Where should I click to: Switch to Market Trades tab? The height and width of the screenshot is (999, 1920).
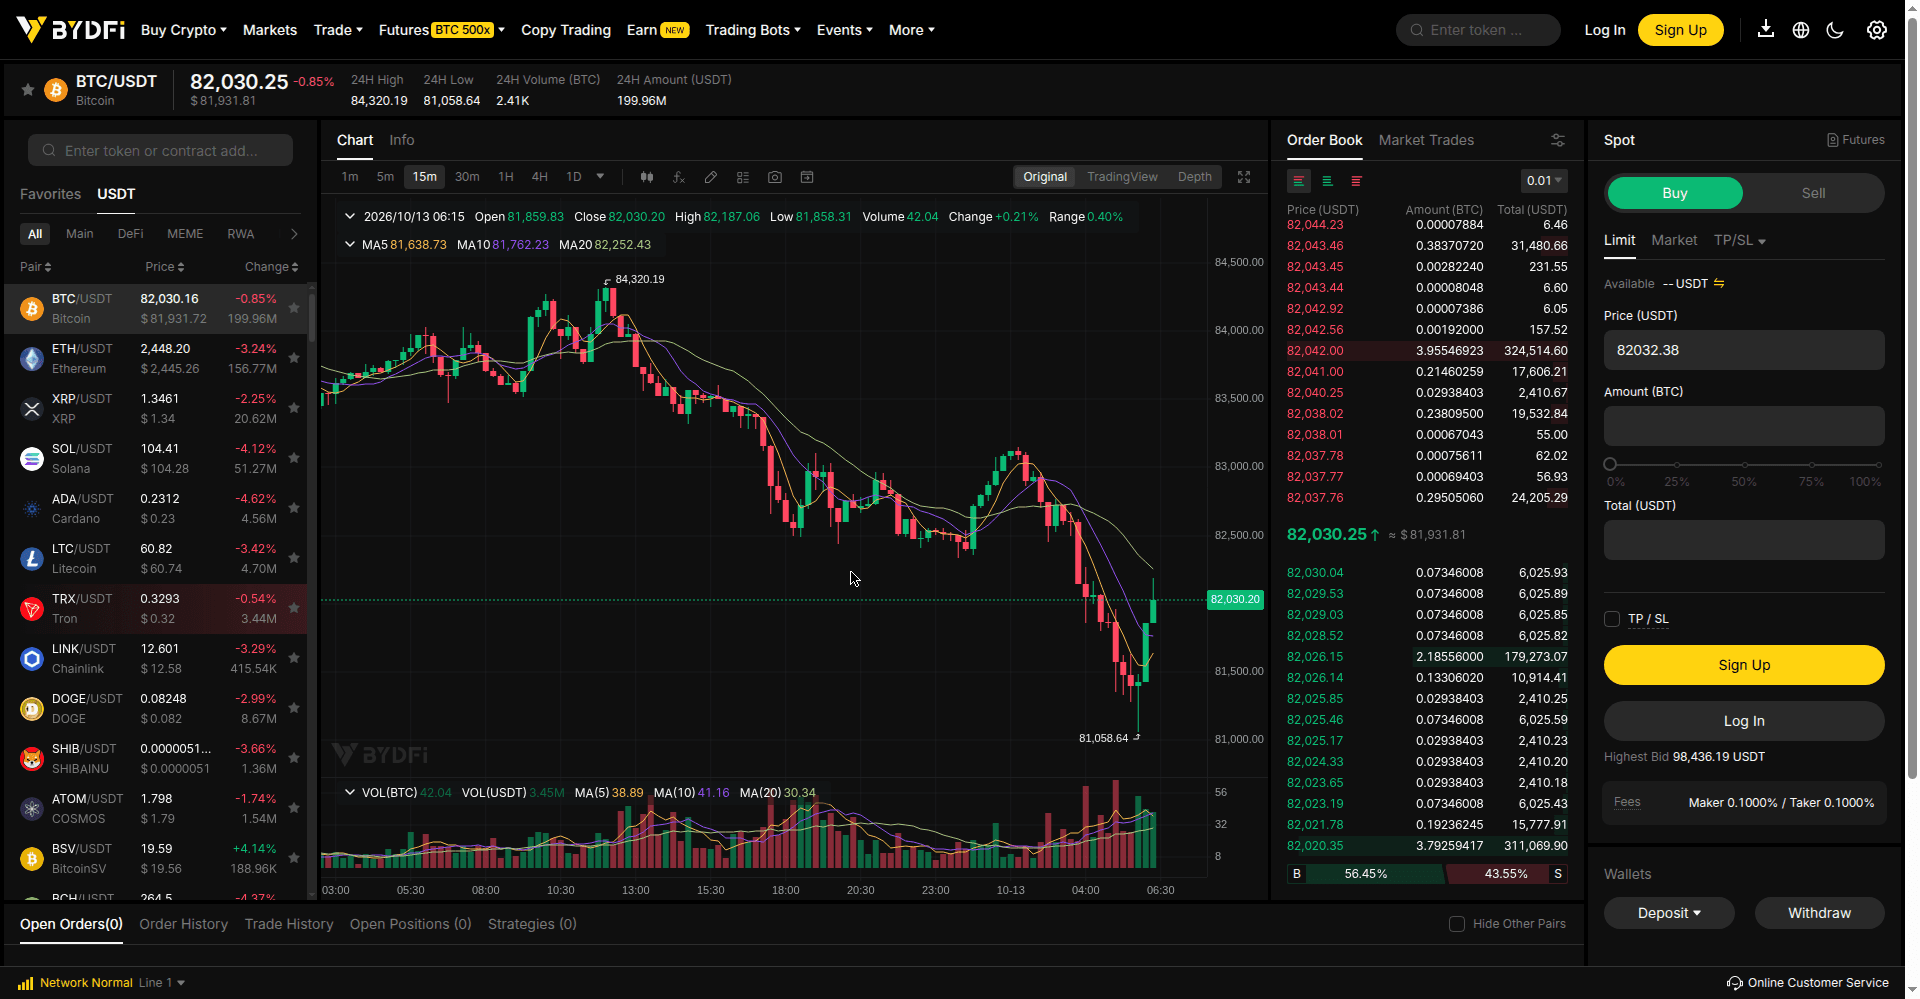[1426, 140]
